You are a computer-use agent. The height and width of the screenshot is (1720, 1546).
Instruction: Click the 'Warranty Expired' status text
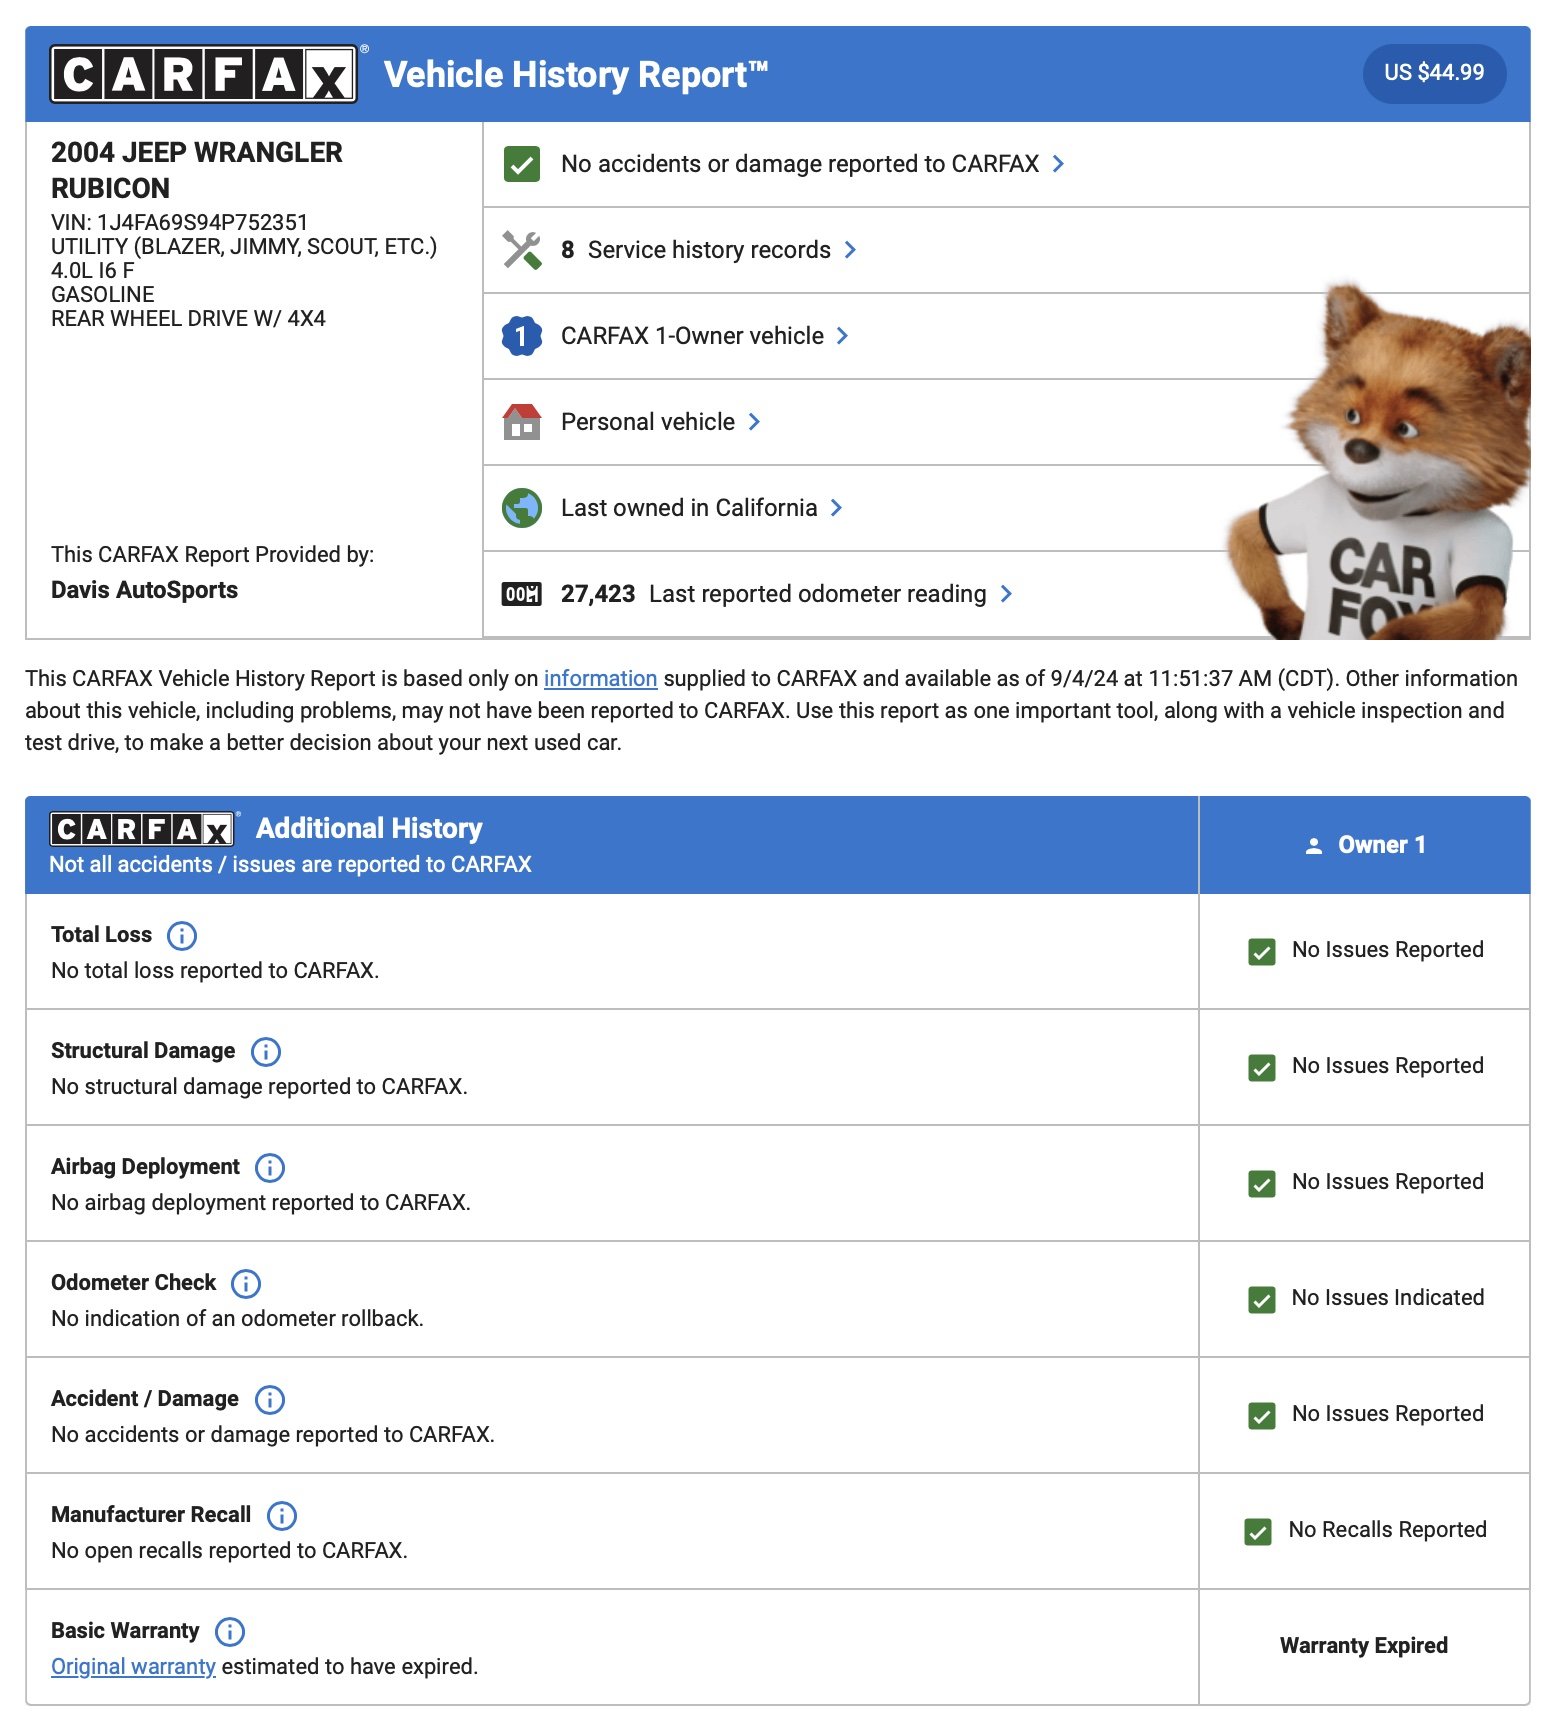point(1364,1646)
